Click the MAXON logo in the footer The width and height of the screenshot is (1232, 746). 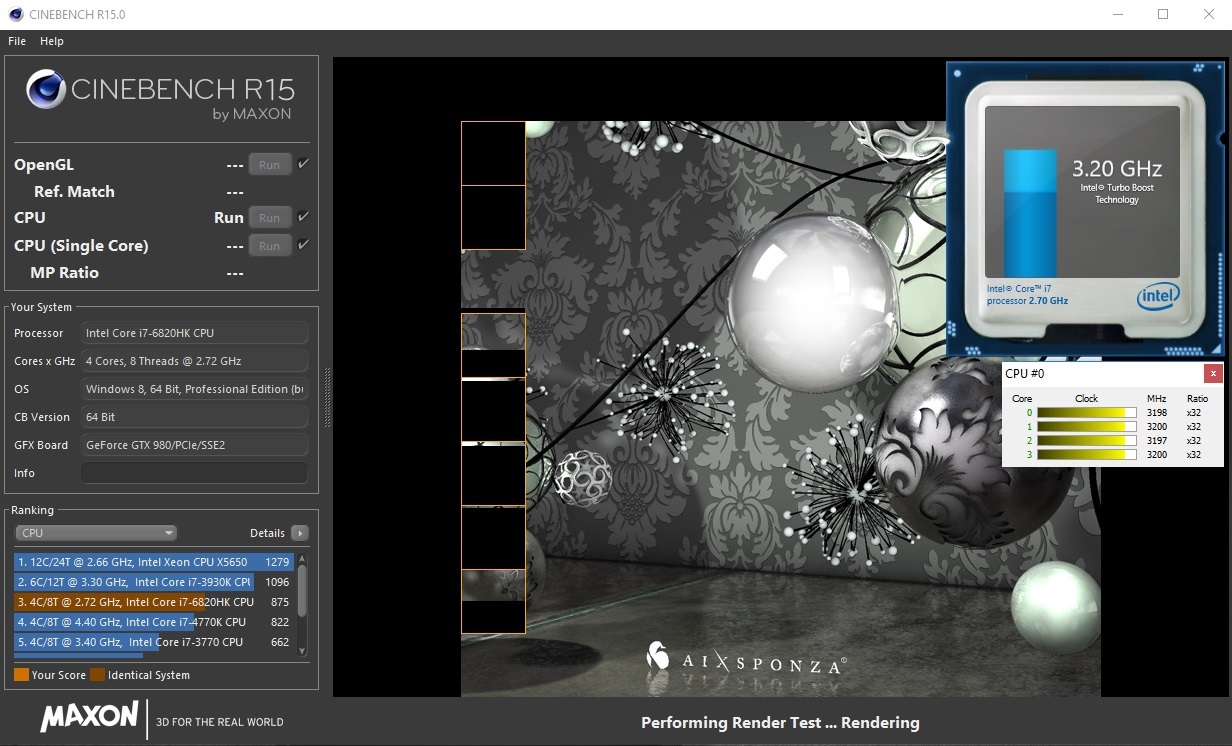coord(89,716)
